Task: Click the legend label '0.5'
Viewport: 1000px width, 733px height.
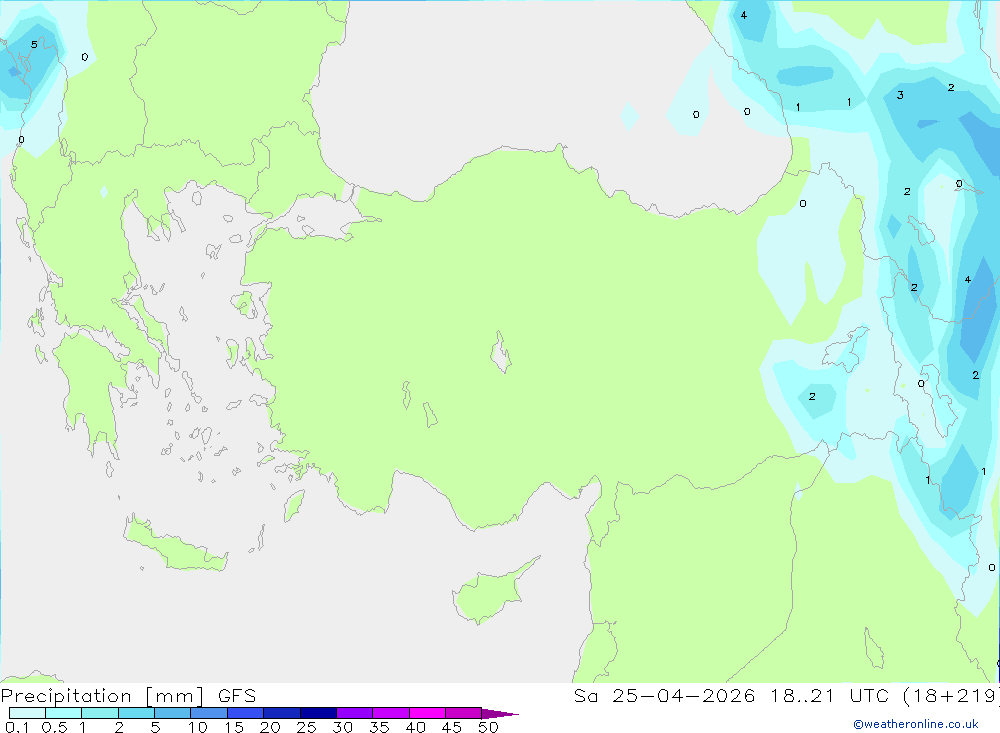Action: coord(54,727)
